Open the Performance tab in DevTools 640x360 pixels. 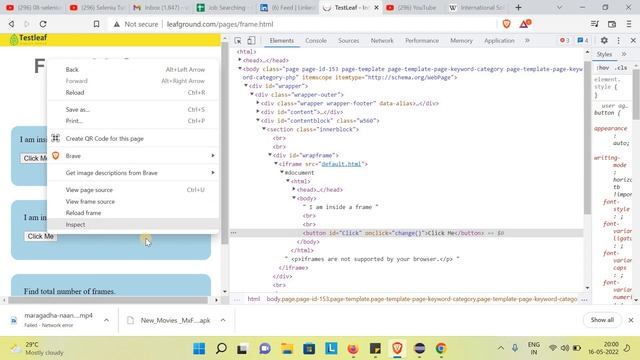422,40
